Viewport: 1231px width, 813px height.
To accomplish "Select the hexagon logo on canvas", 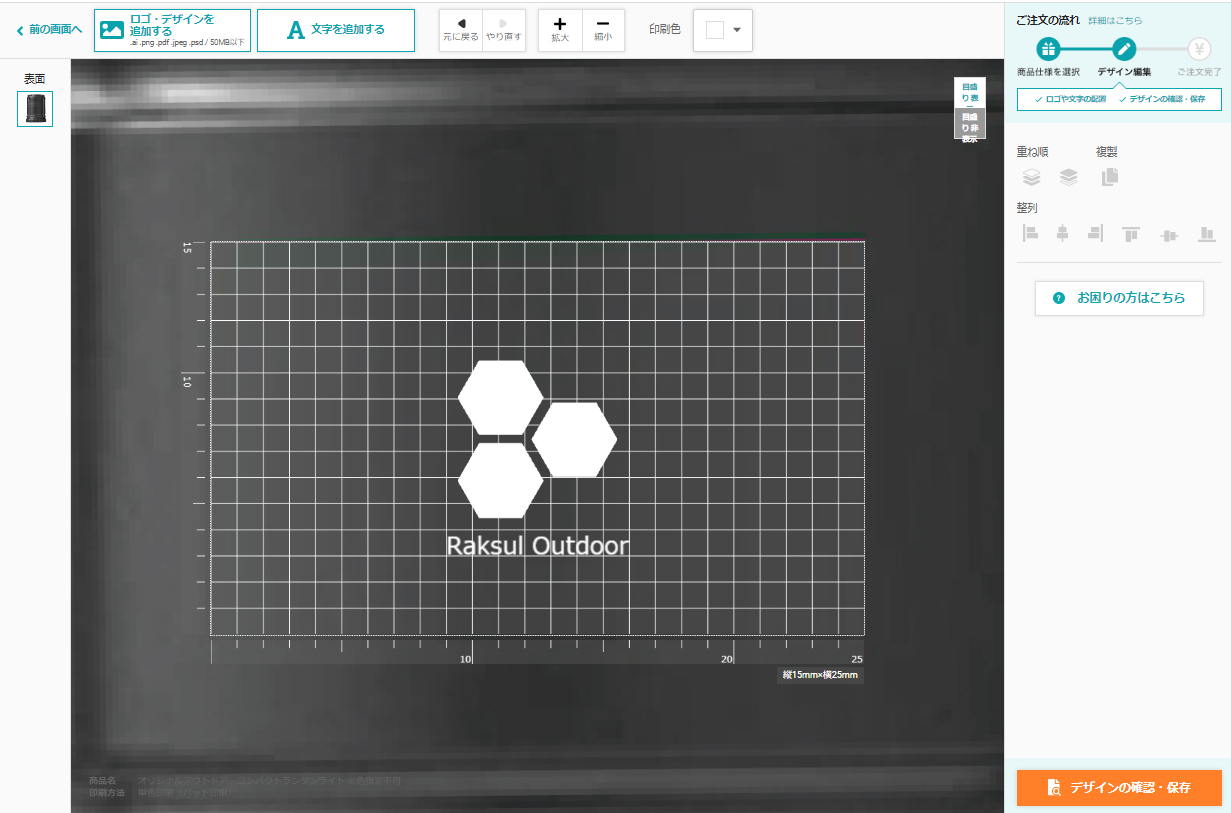I will pos(537,439).
